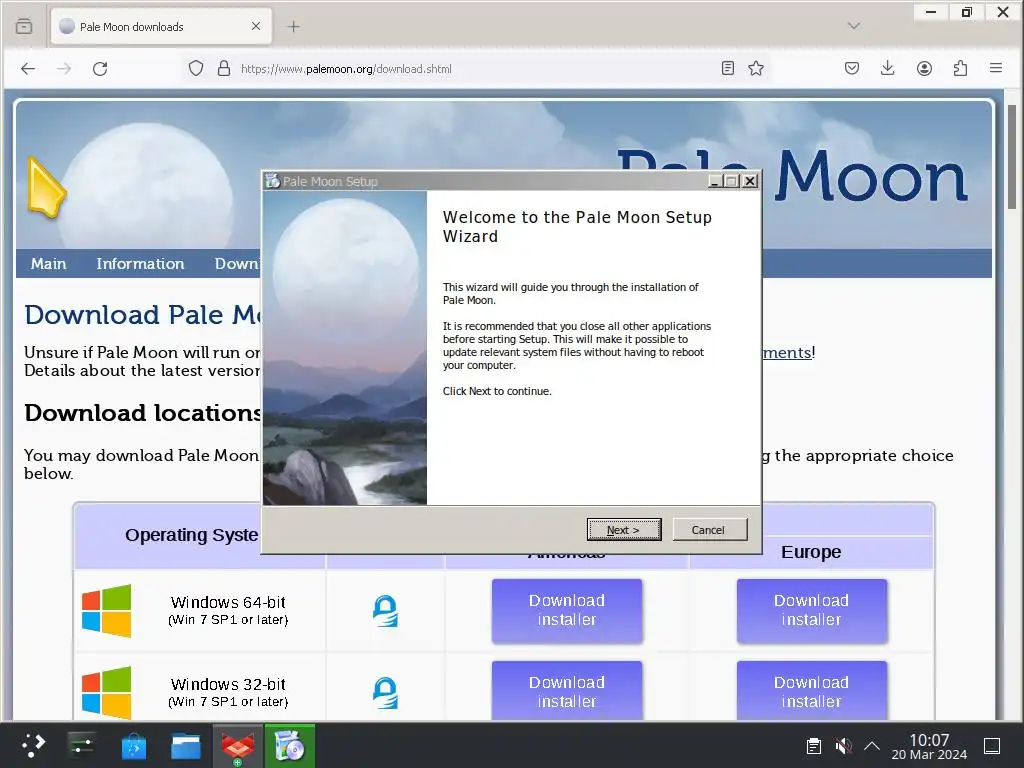
Task: Click the Europe column header
Action: pyautogui.click(x=811, y=552)
